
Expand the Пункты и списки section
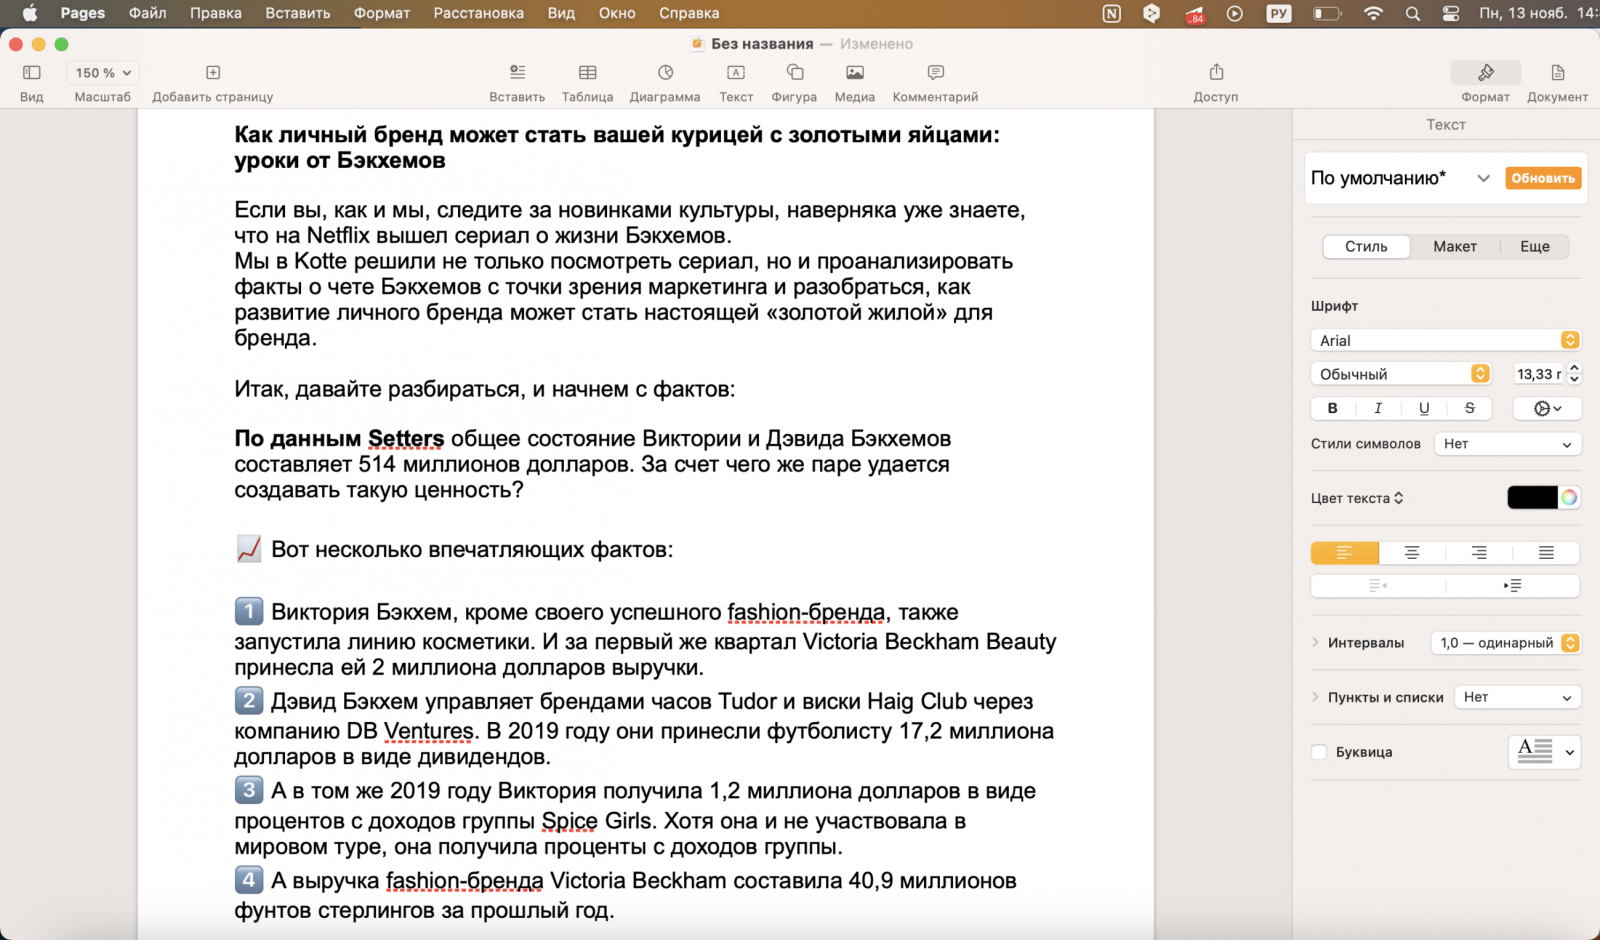tap(1316, 697)
